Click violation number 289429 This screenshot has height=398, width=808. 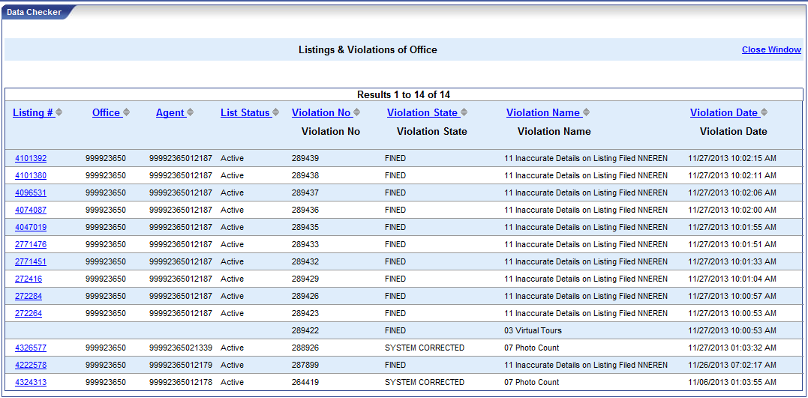pos(305,279)
